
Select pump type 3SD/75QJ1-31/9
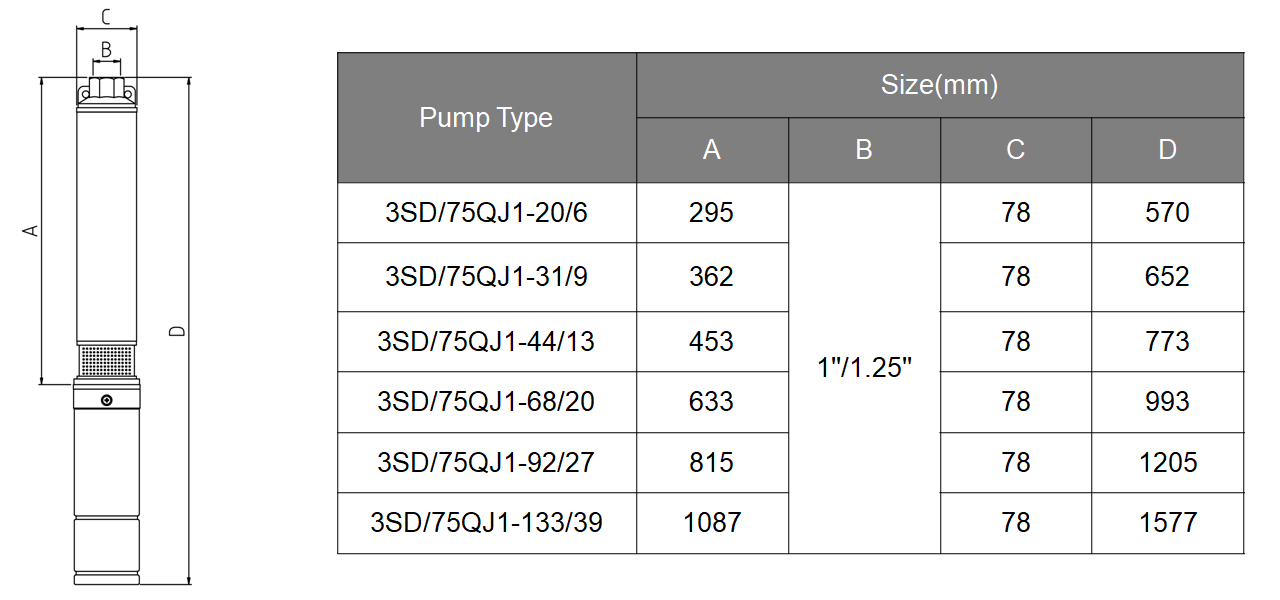(486, 277)
